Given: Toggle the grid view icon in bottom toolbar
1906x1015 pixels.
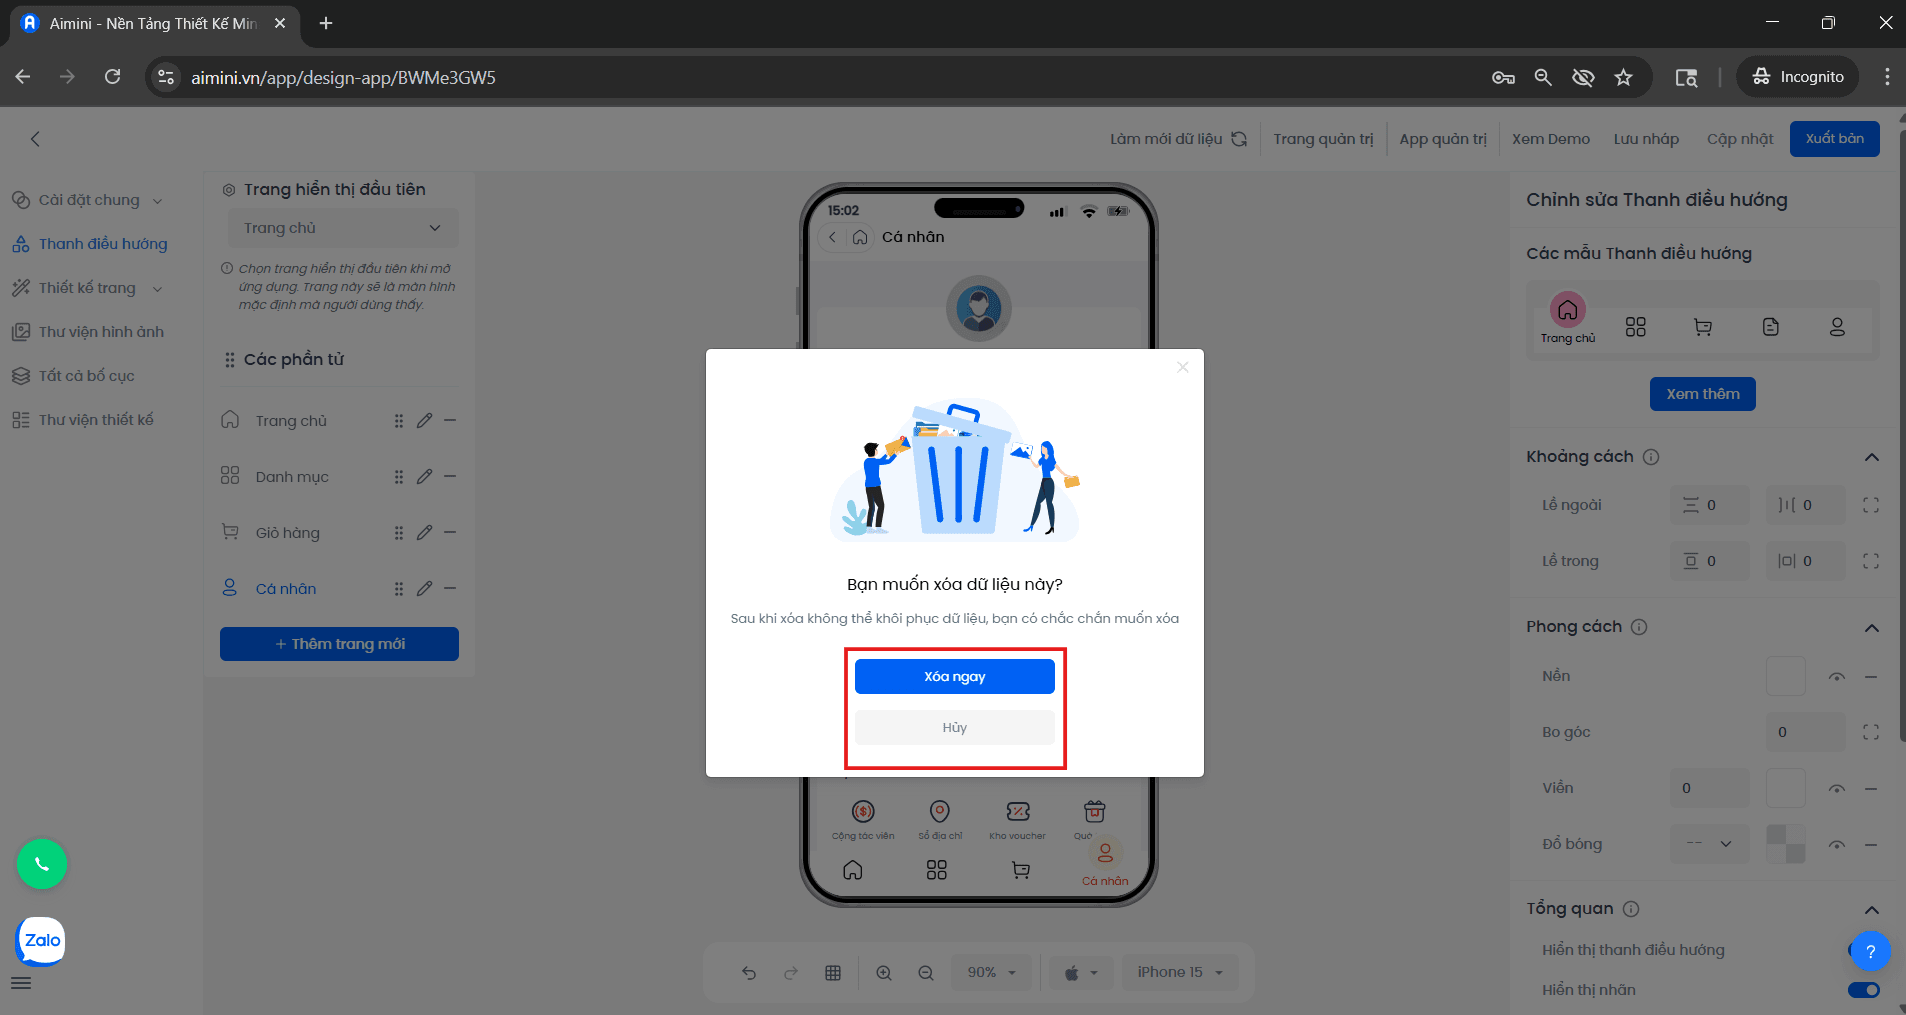Looking at the screenshot, I should [x=833, y=973].
